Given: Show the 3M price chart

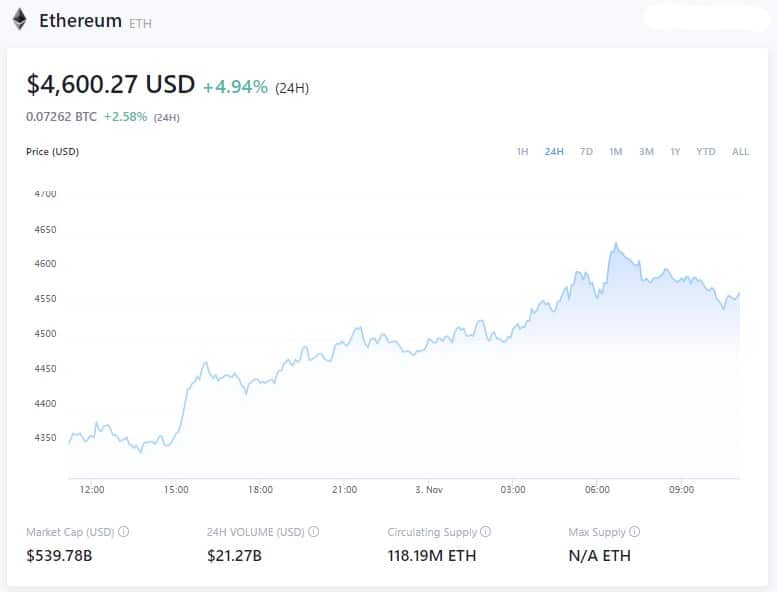Looking at the screenshot, I should coord(646,152).
